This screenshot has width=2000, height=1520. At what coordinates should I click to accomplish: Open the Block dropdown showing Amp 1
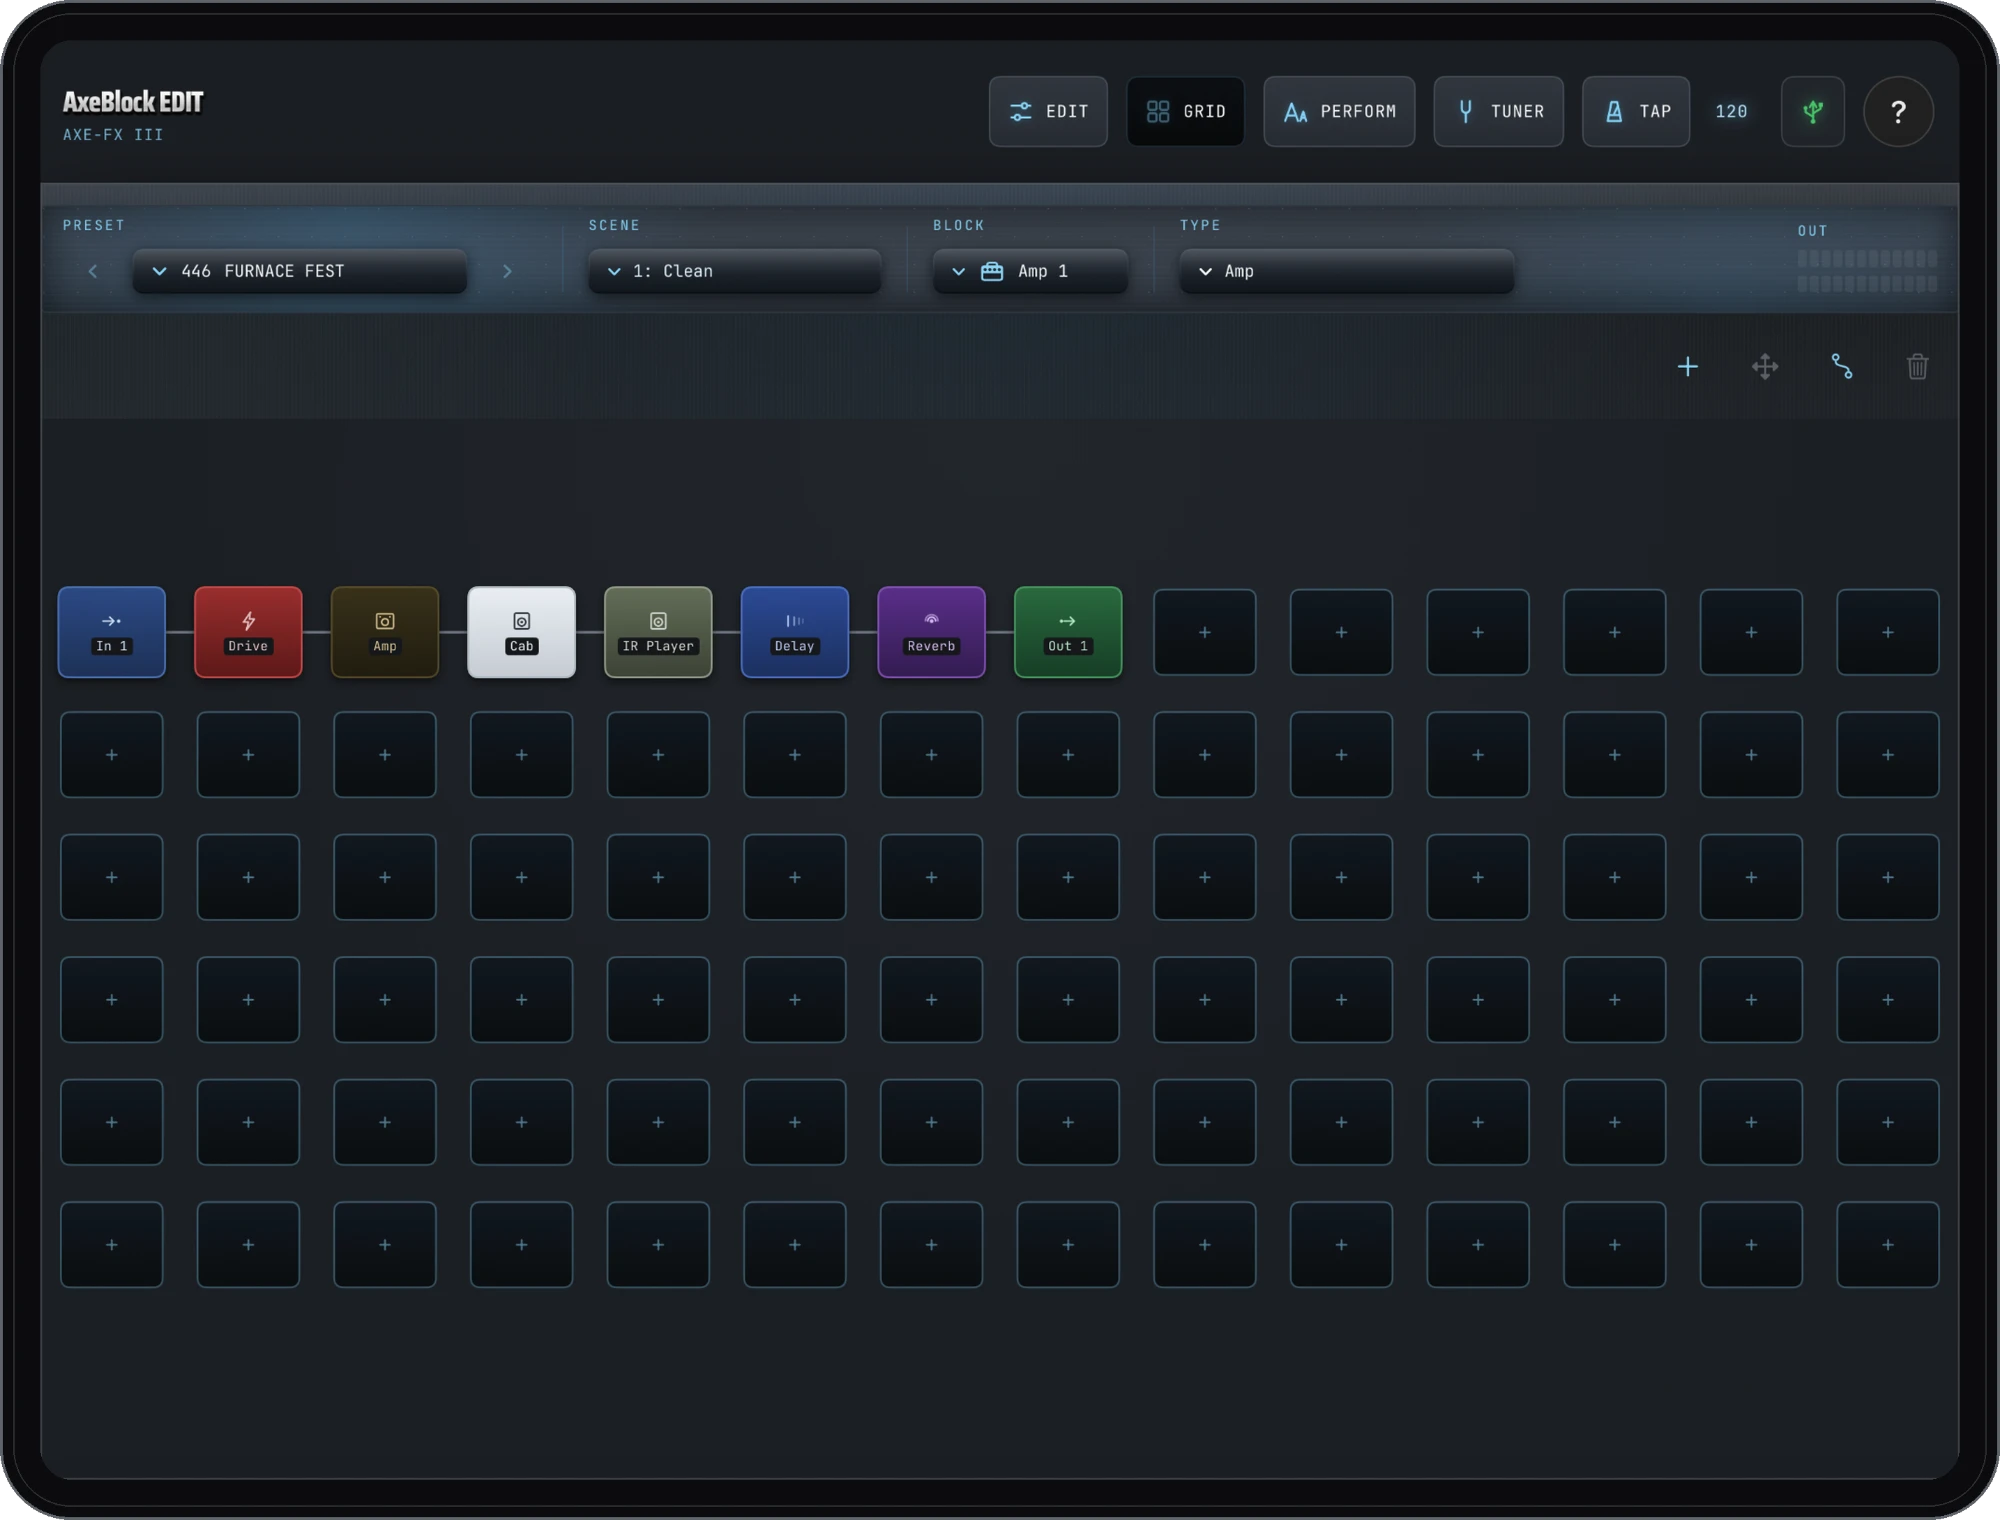[1030, 271]
